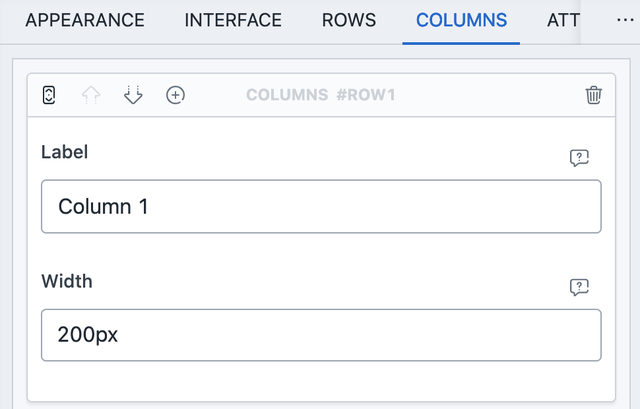Select the COLUMNS tab

coord(461,20)
